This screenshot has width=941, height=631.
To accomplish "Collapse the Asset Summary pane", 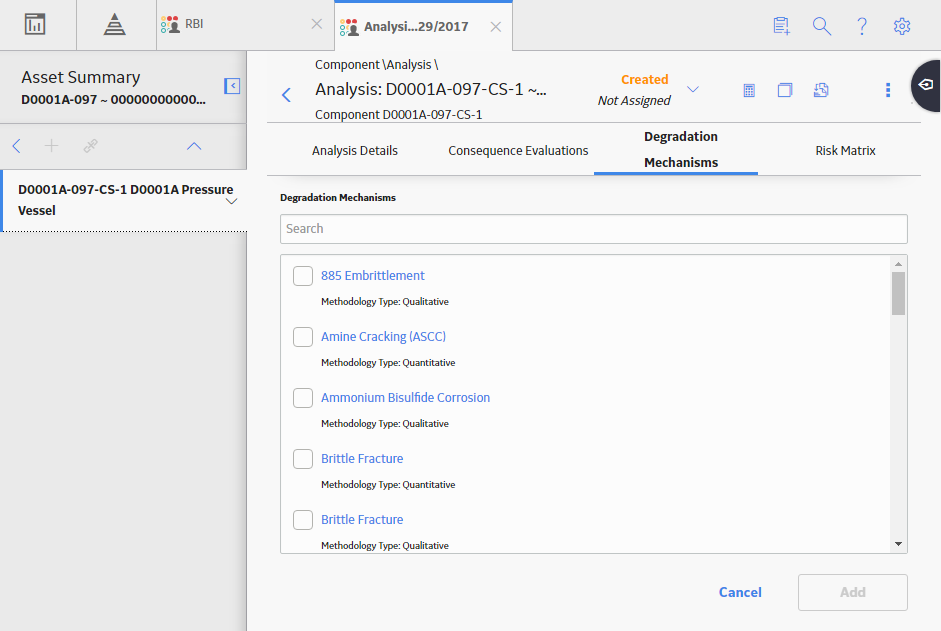I will (x=232, y=86).
